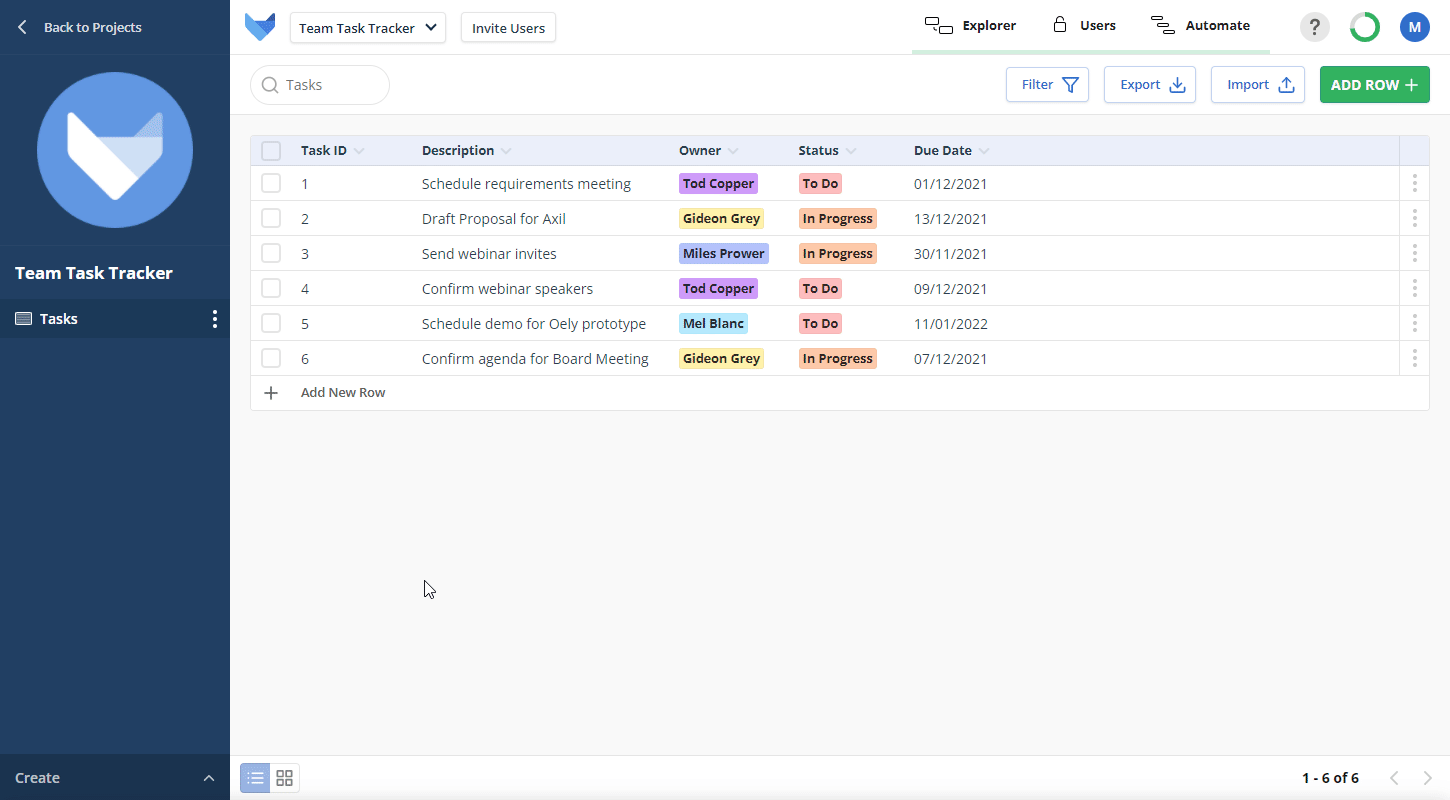Open the user avatar M icon
1450x800 pixels.
click(1414, 27)
